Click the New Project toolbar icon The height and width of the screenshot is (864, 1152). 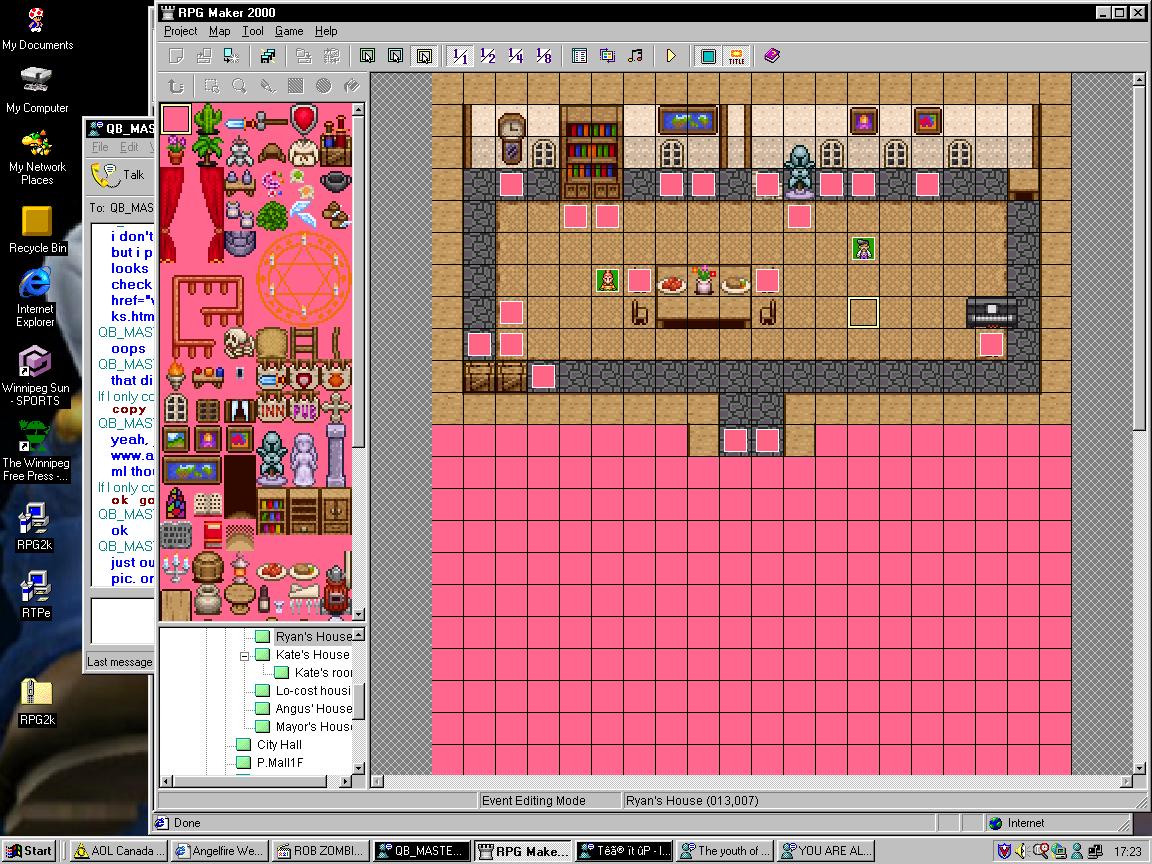click(x=176, y=56)
